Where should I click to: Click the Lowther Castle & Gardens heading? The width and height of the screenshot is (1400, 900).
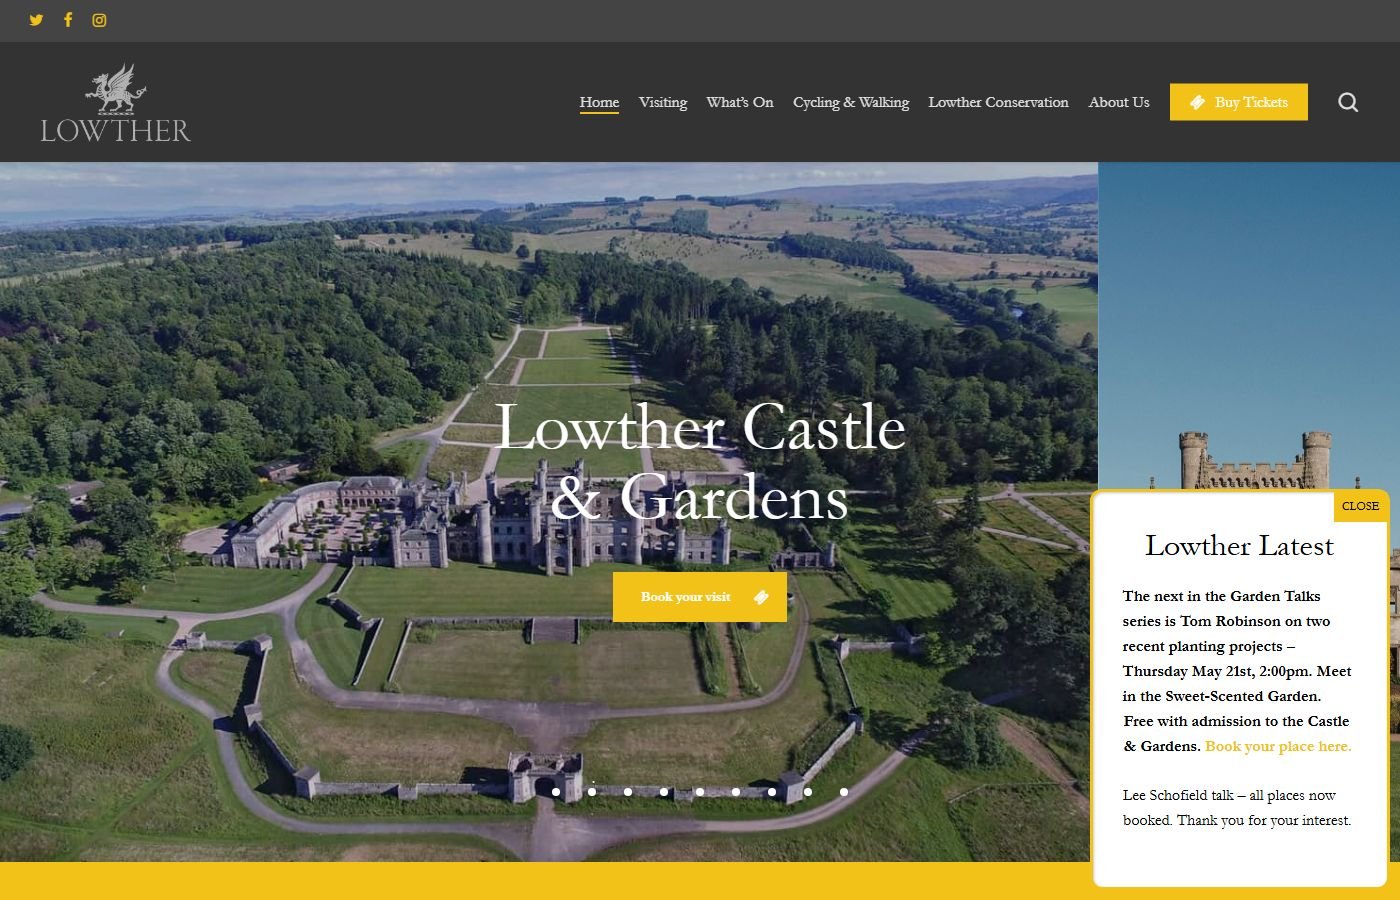[x=700, y=461]
